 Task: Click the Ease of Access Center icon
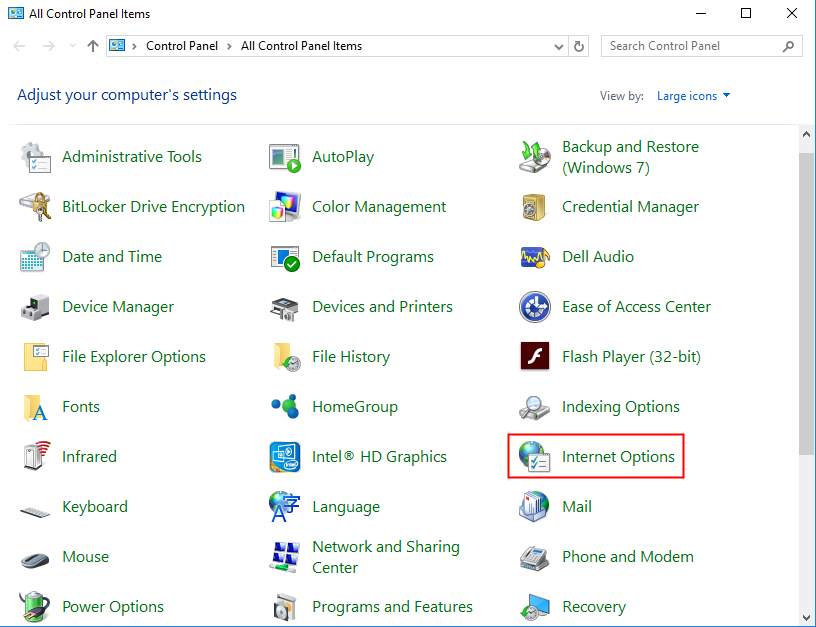tap(535, 307)
